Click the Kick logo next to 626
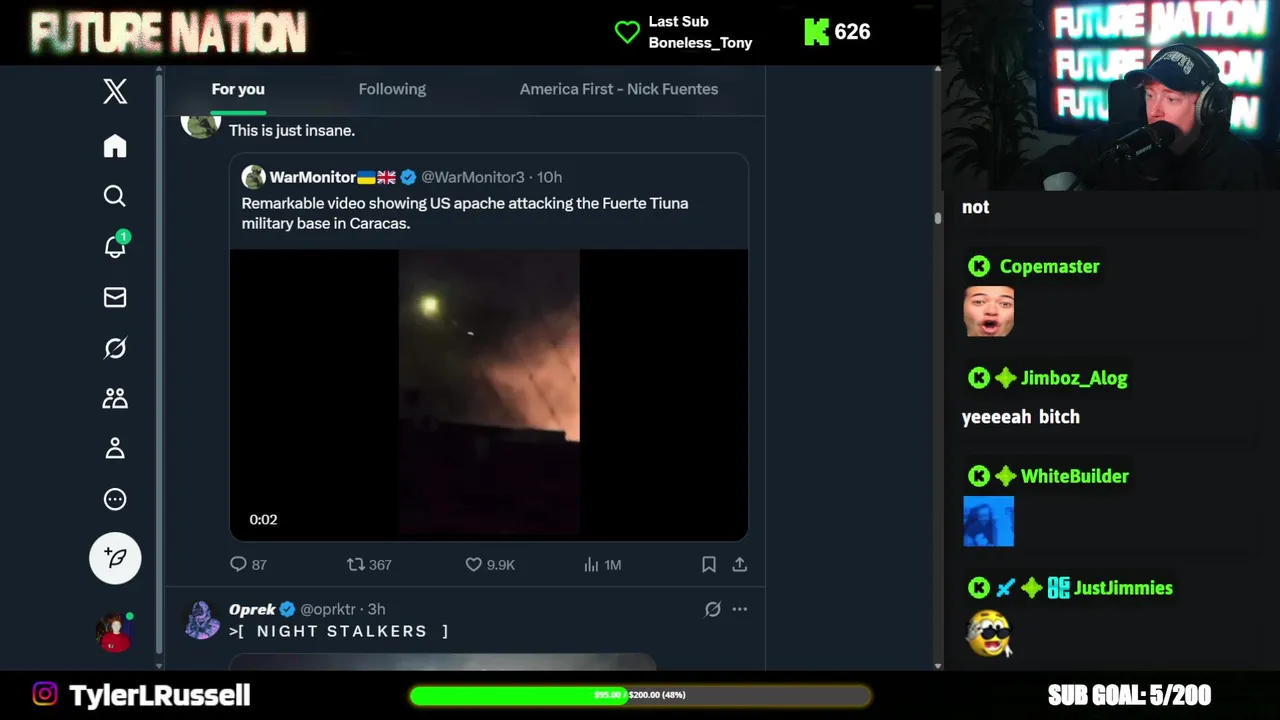This screenshot has width=1280, height=720. [x=816, y=32]
